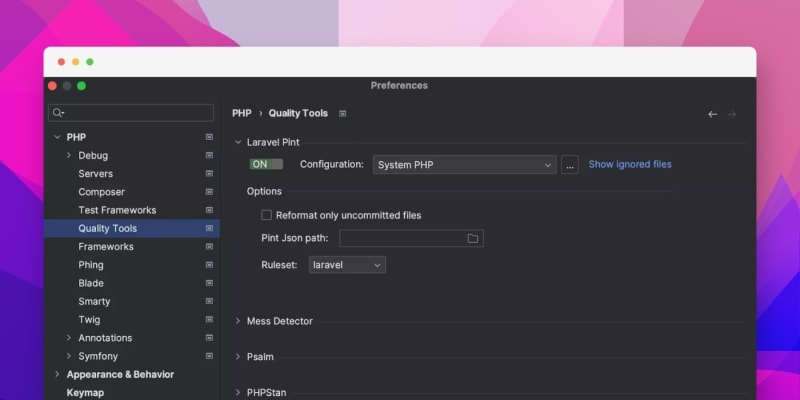Click the project settings icon next to Composer

(209, 192)
